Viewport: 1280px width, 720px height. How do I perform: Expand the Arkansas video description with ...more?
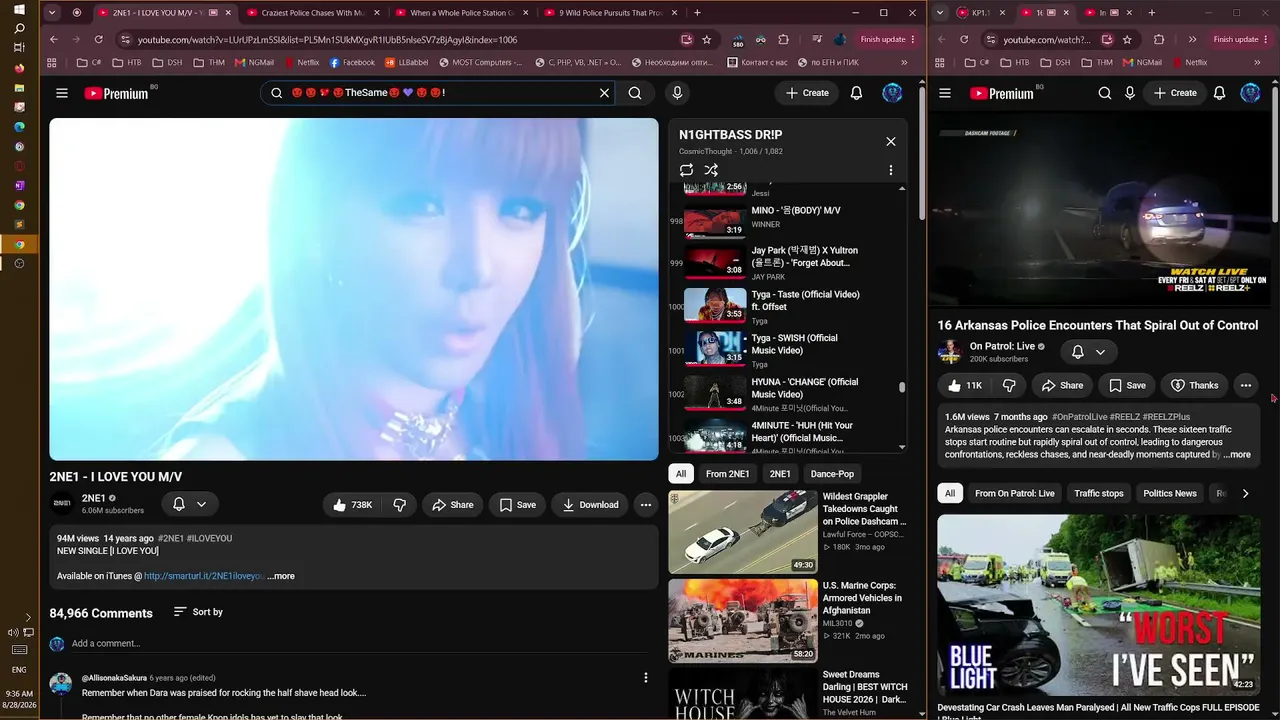[x=1238, y=455]
